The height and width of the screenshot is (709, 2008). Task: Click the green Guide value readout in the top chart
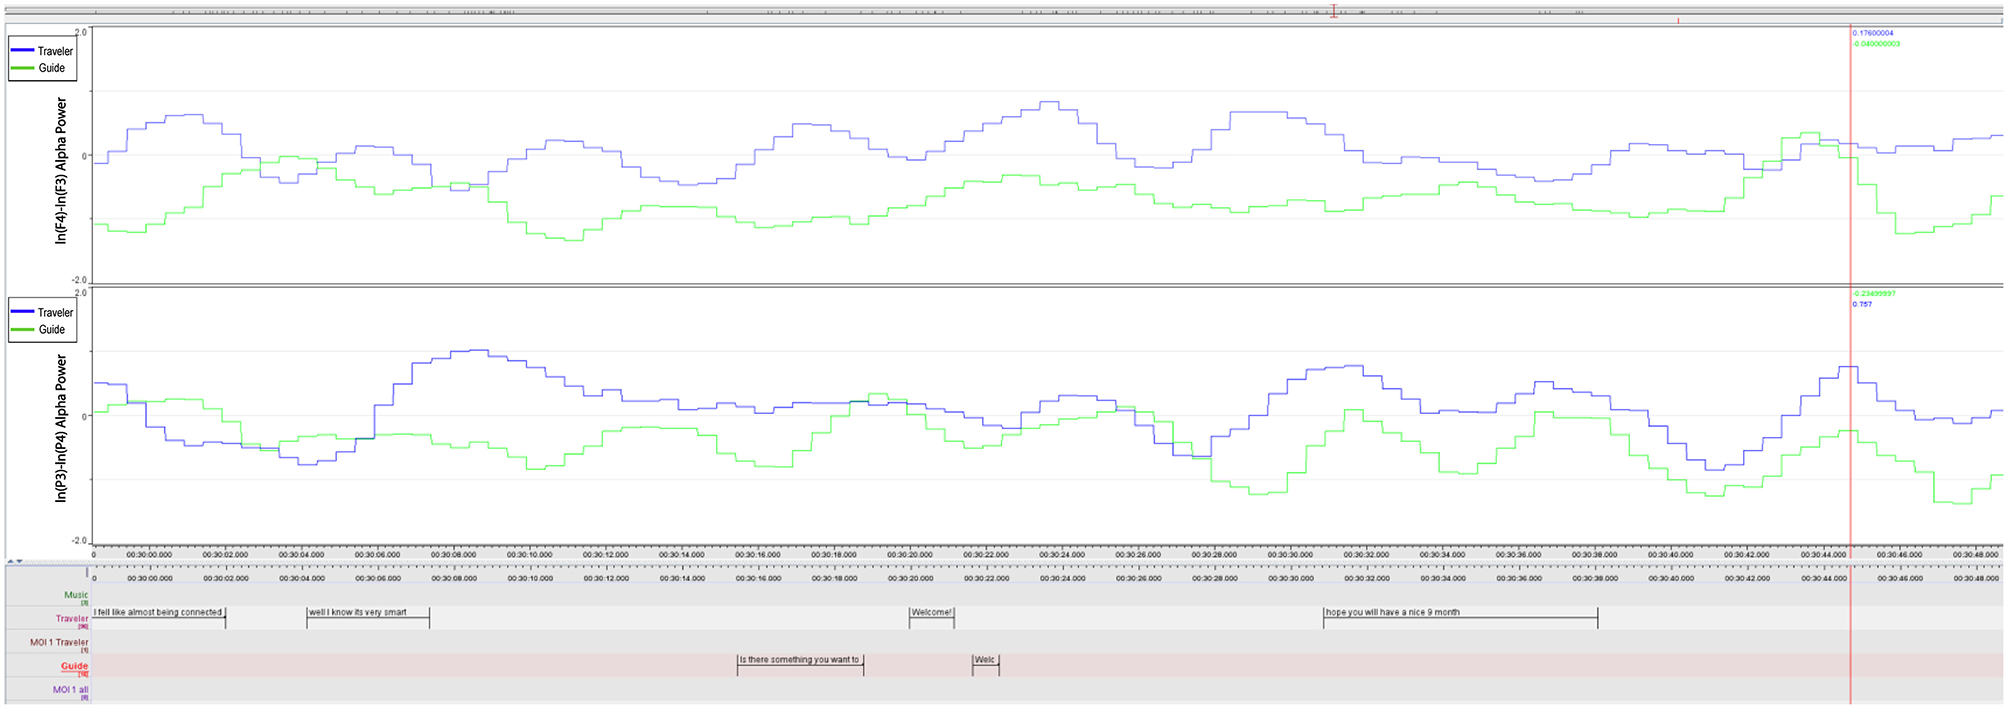(1876, 44)
